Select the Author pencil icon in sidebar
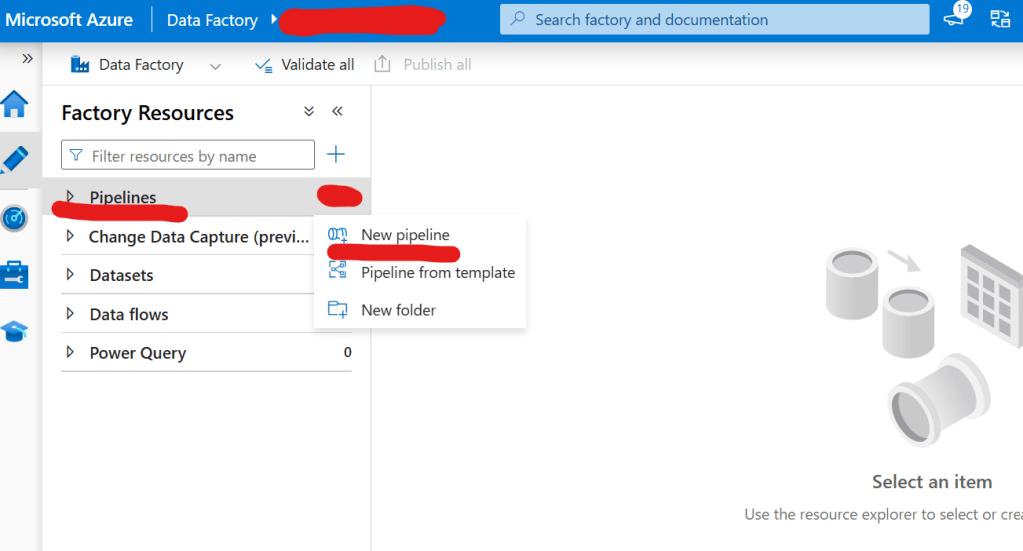 tap(16, 159)
